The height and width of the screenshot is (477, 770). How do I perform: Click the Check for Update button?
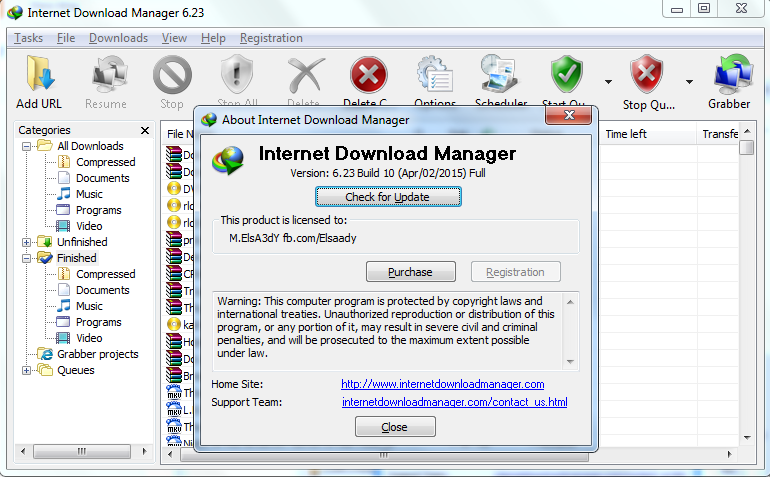pyautogui.click(x=388, y=197)
